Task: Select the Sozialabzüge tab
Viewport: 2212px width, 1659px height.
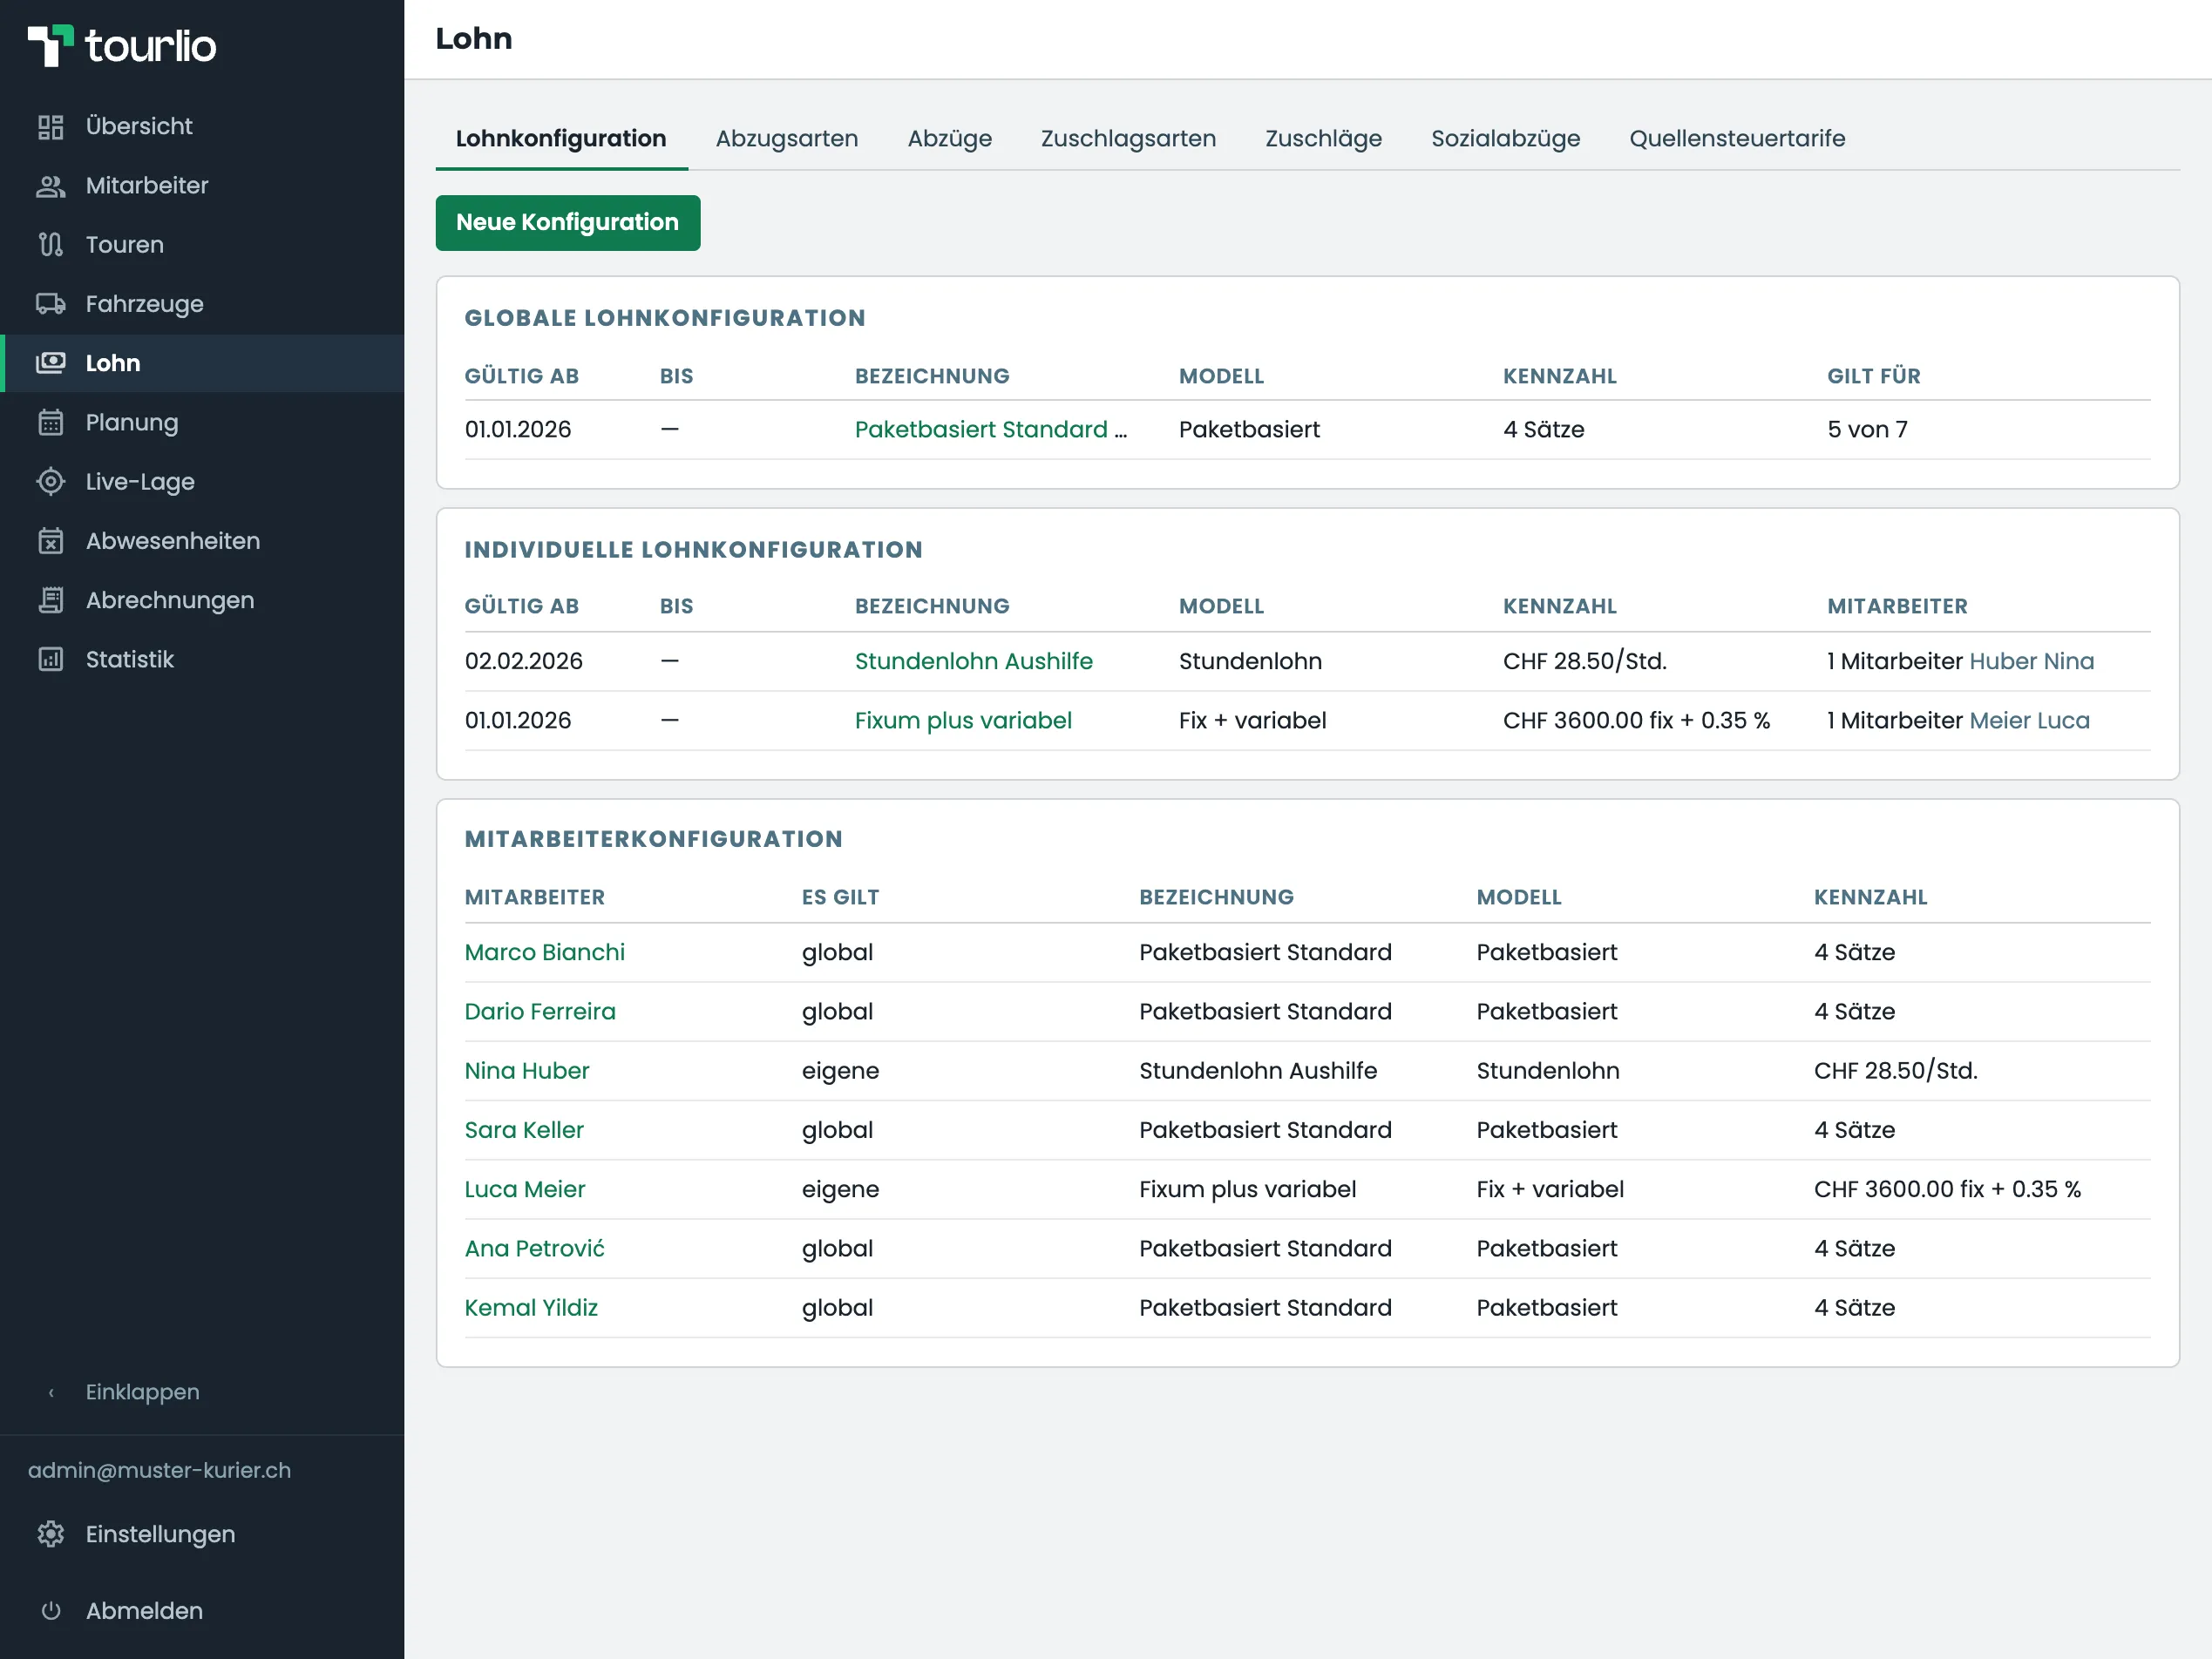Action: pos(1506,139)
